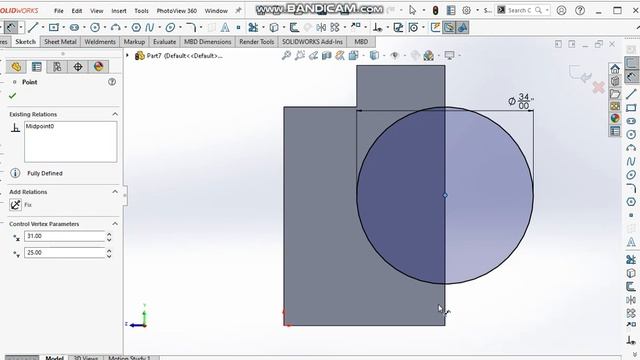Open the FeatureManager design tree tab
This screenshot has width=640, height=360.
click(x=16, y=67)
